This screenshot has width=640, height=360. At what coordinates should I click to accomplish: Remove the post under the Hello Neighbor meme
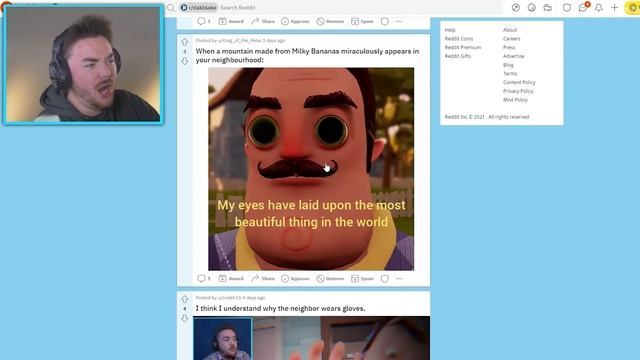(x=330, y=278)
